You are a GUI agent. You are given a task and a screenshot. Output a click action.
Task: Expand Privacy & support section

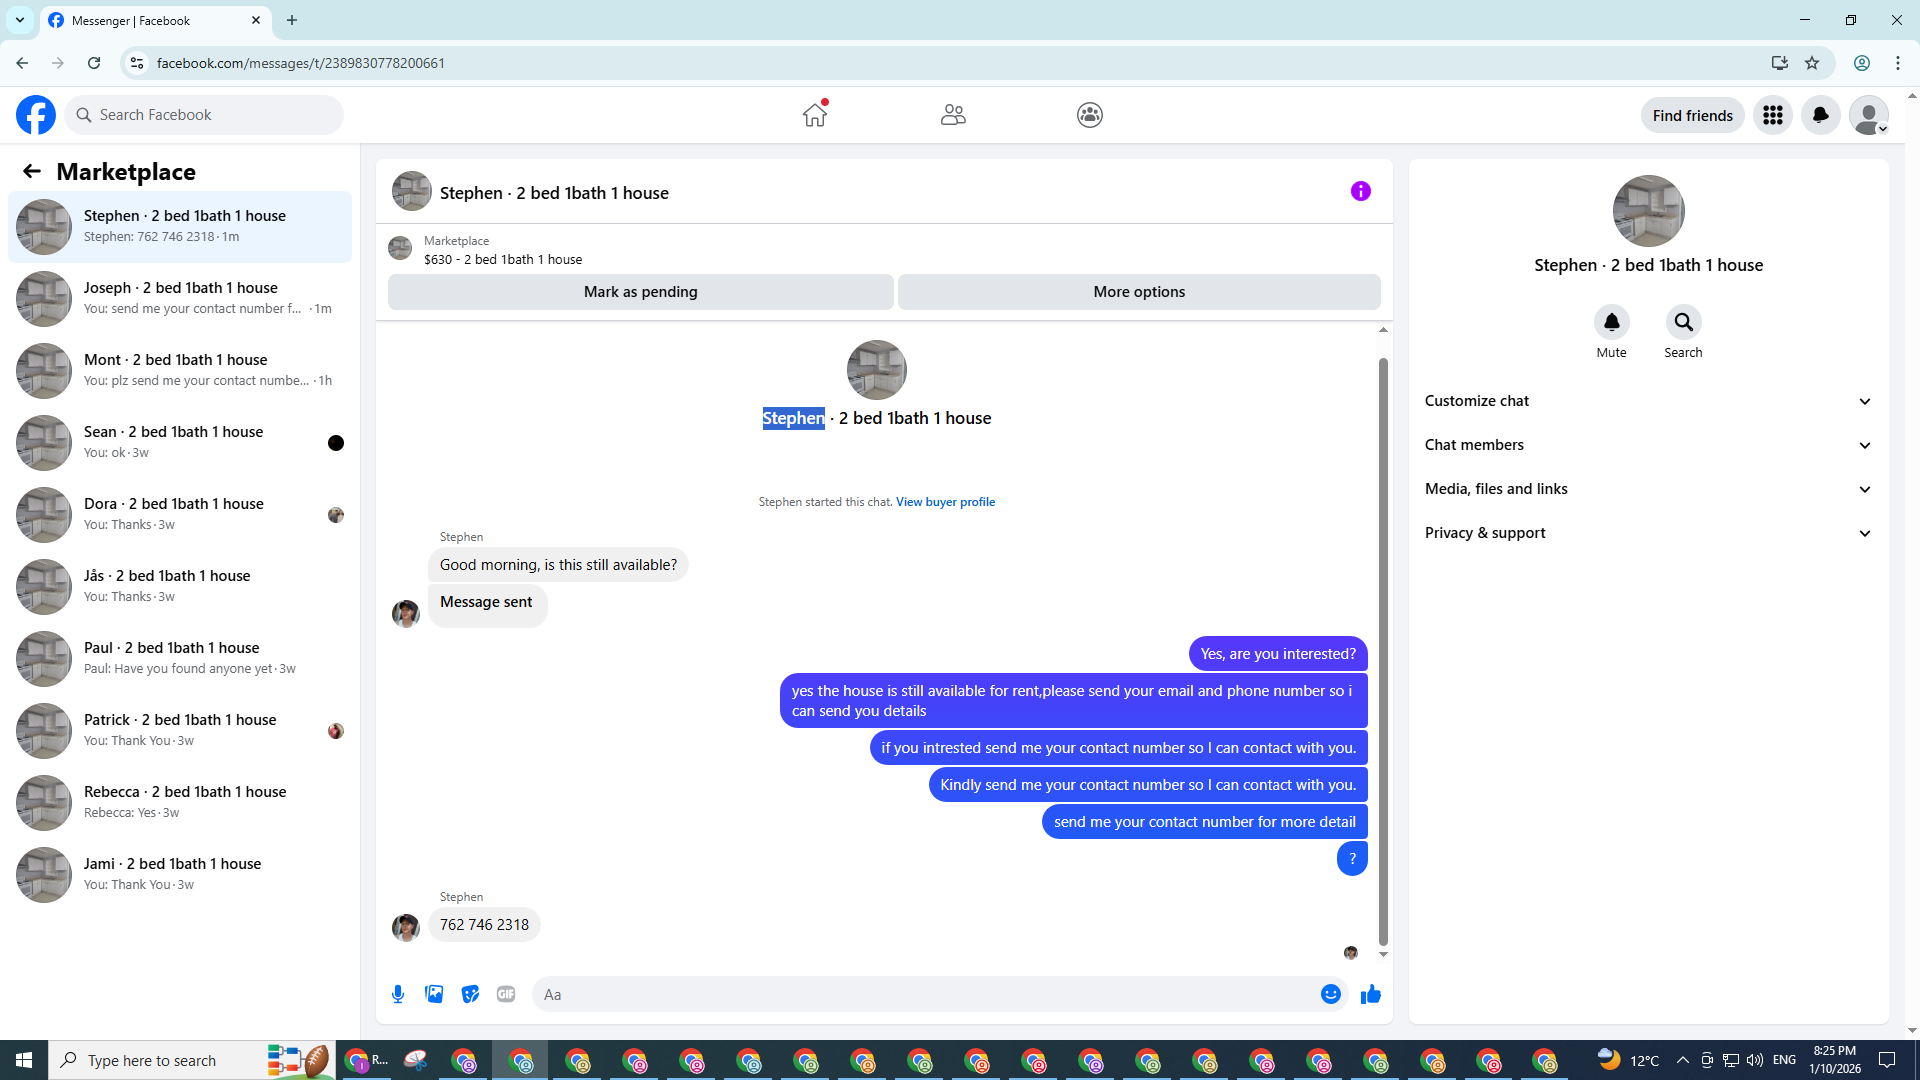click(x=1647, y=533)
